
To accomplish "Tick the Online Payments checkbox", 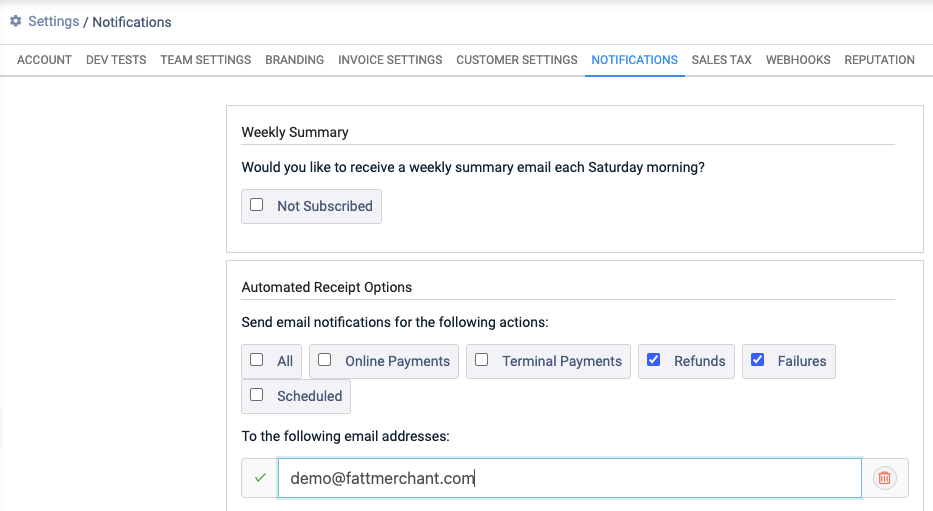I will 324,360.
